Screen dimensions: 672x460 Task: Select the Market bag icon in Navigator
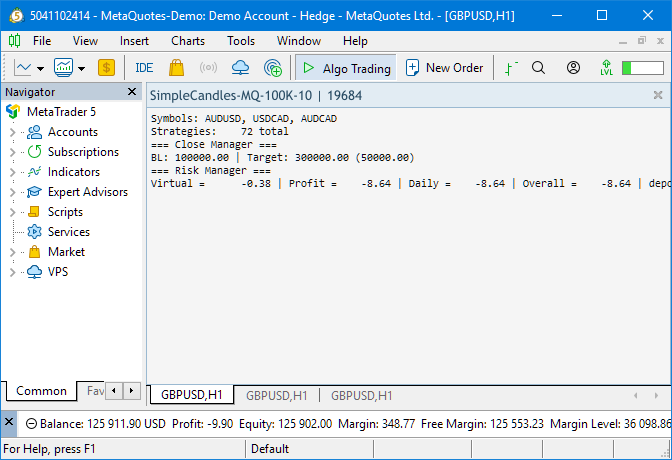[x=34, y=252]
